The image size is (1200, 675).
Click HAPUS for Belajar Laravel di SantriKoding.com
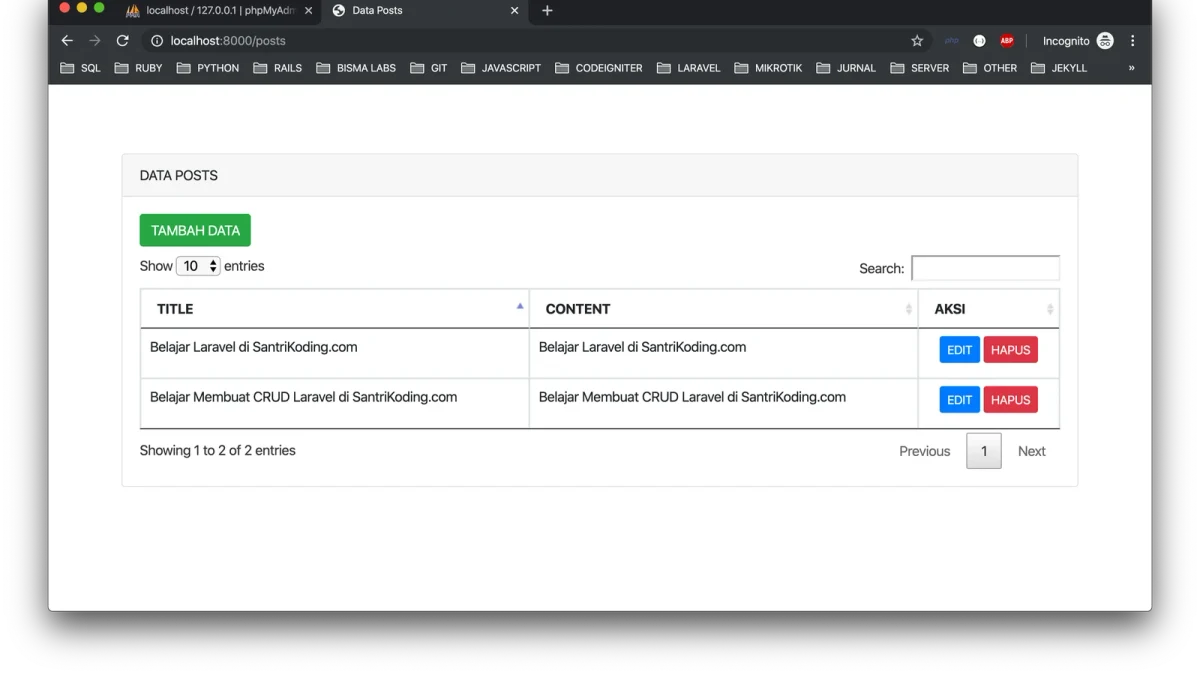[x=1011, y=350]
